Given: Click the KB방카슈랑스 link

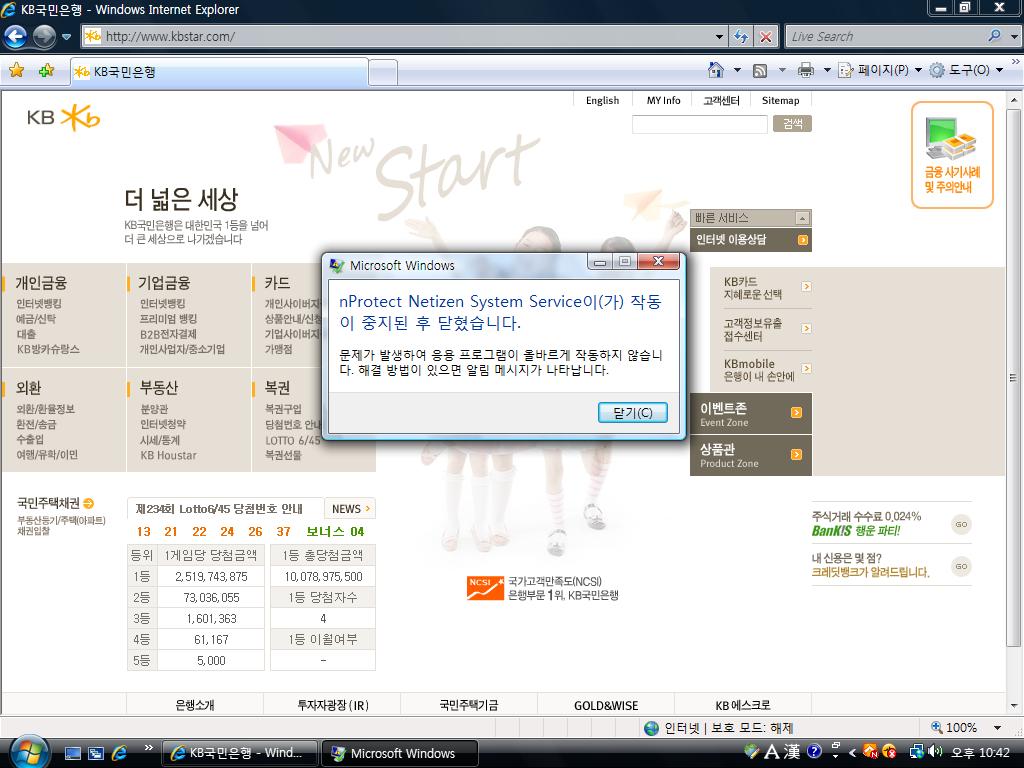Looking at the screenshot, I should tap(48, 349).
